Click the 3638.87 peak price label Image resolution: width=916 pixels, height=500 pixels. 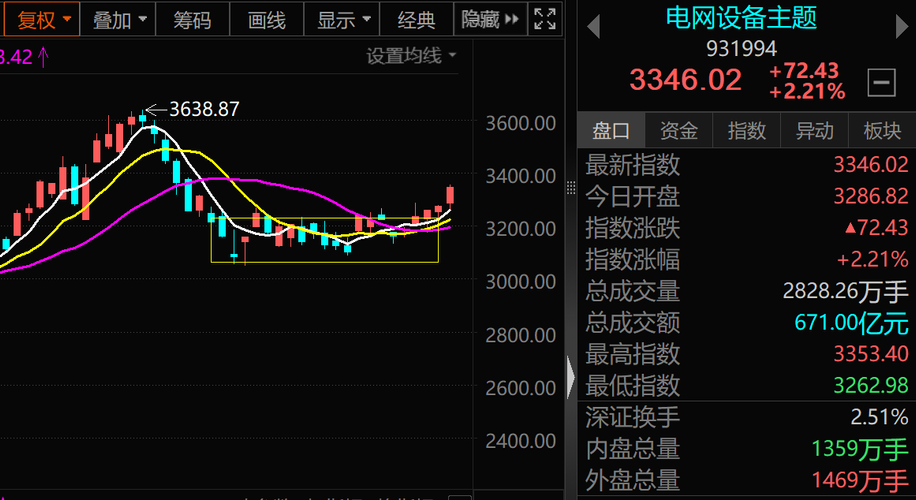pyautogui.click(x=204, y=109)
